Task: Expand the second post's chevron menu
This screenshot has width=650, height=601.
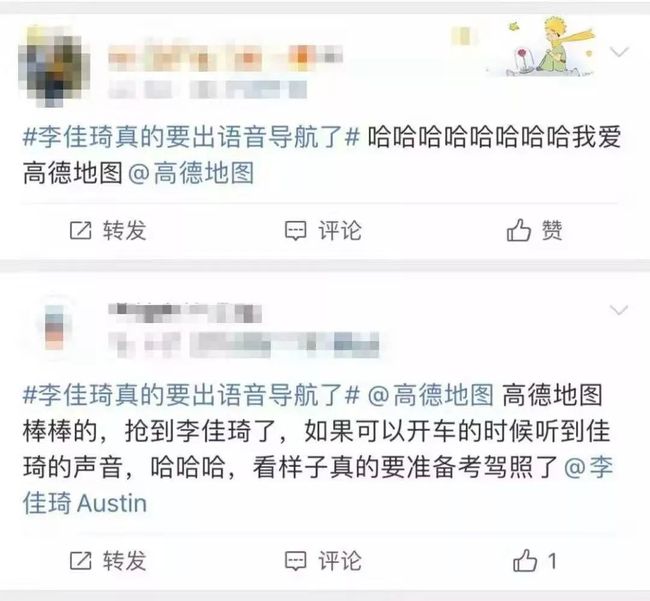Action: [x=619, y=310]
